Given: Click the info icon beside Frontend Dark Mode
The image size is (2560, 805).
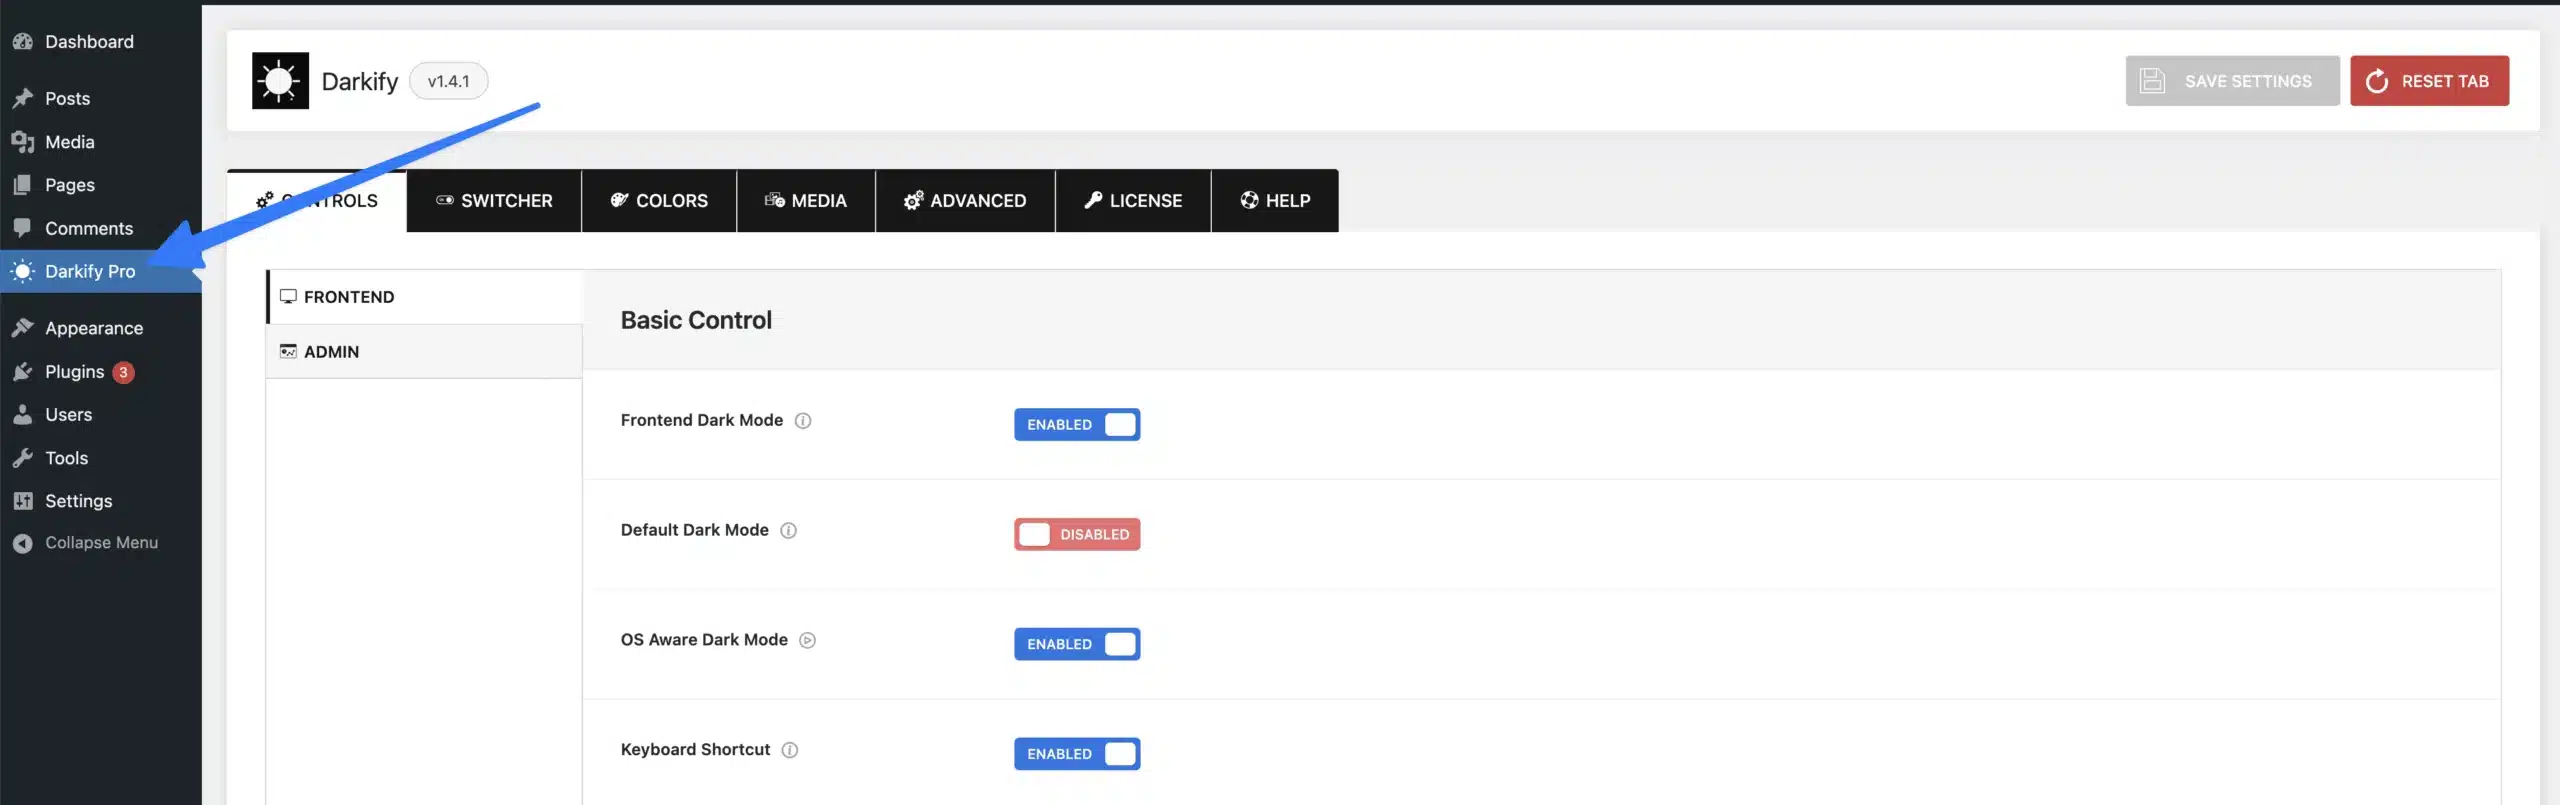Looking at the screenshot, I should 803,421.
